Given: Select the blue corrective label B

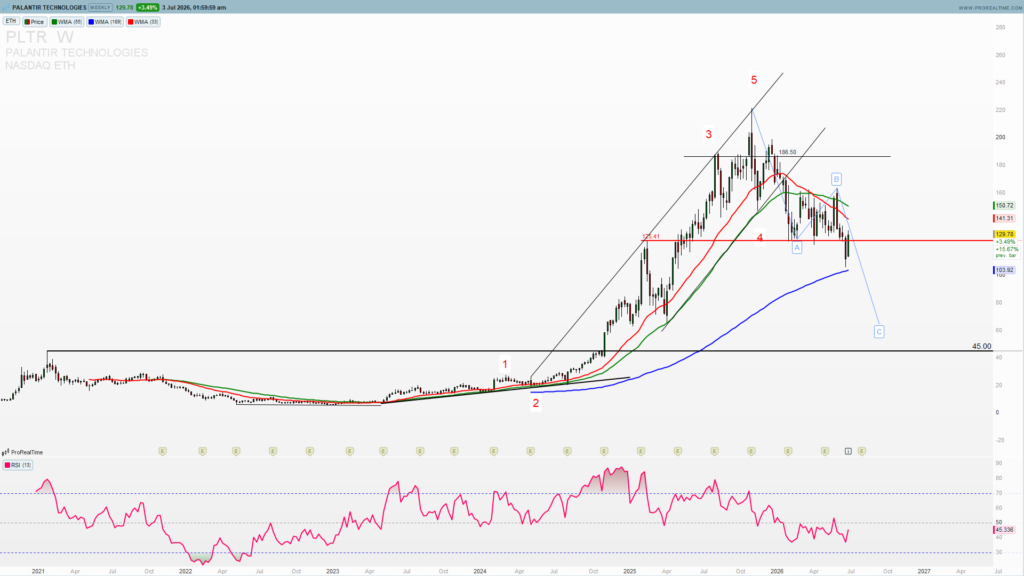Looking at the screenshot, I should point(836,179).
